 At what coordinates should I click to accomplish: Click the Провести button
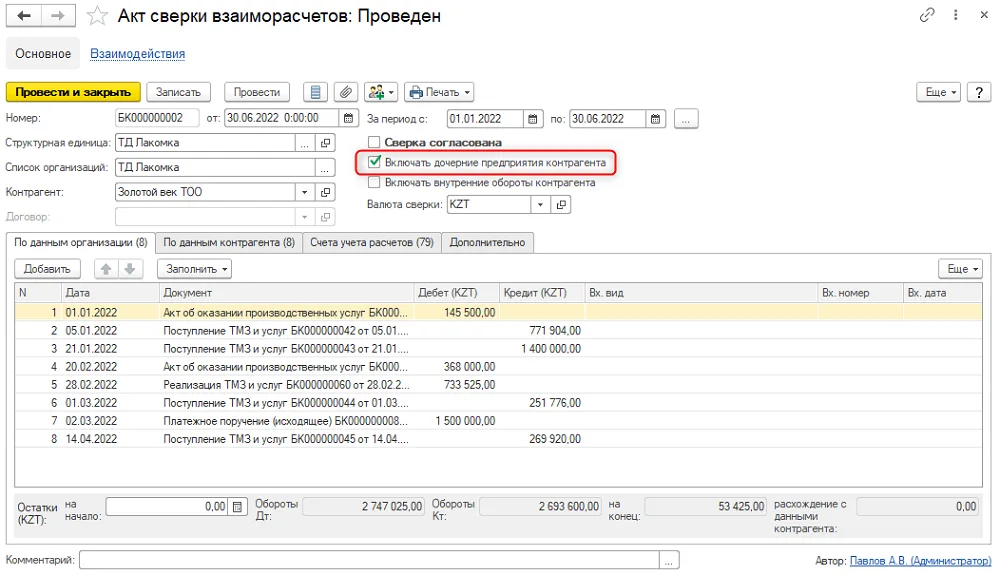coord(256,92)
